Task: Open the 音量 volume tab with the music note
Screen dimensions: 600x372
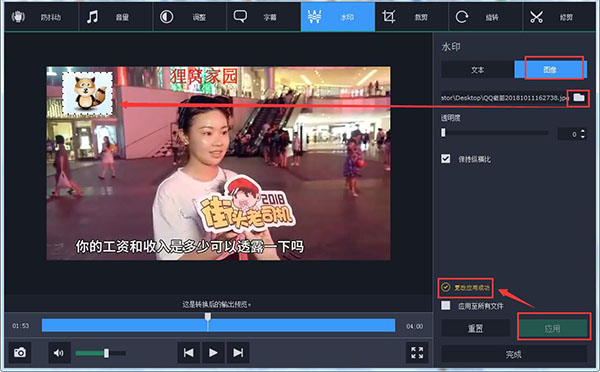Action: pyautogui.click(x=116, y=17)
